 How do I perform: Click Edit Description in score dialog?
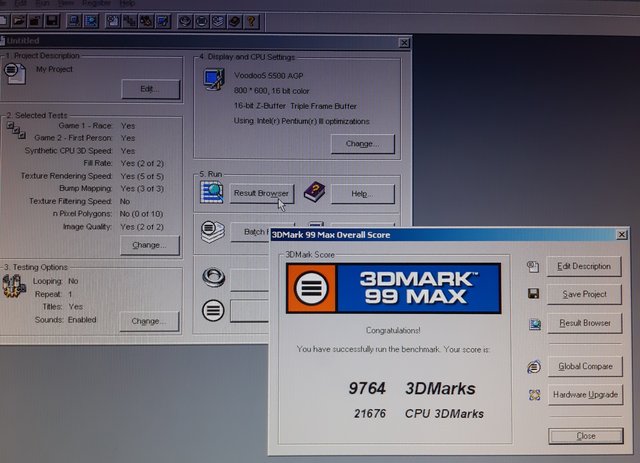tap(584, 267)
